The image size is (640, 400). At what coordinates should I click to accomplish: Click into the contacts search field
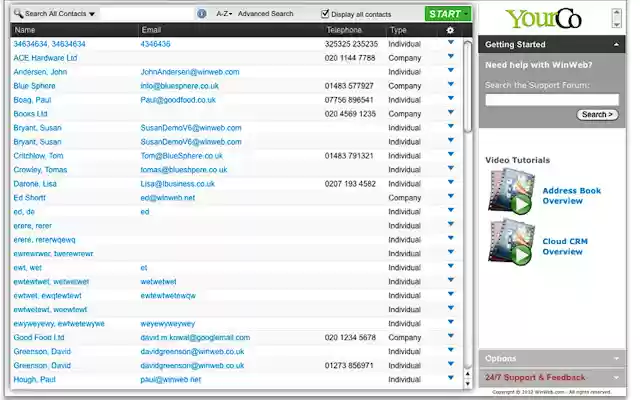tap(147, 14)
